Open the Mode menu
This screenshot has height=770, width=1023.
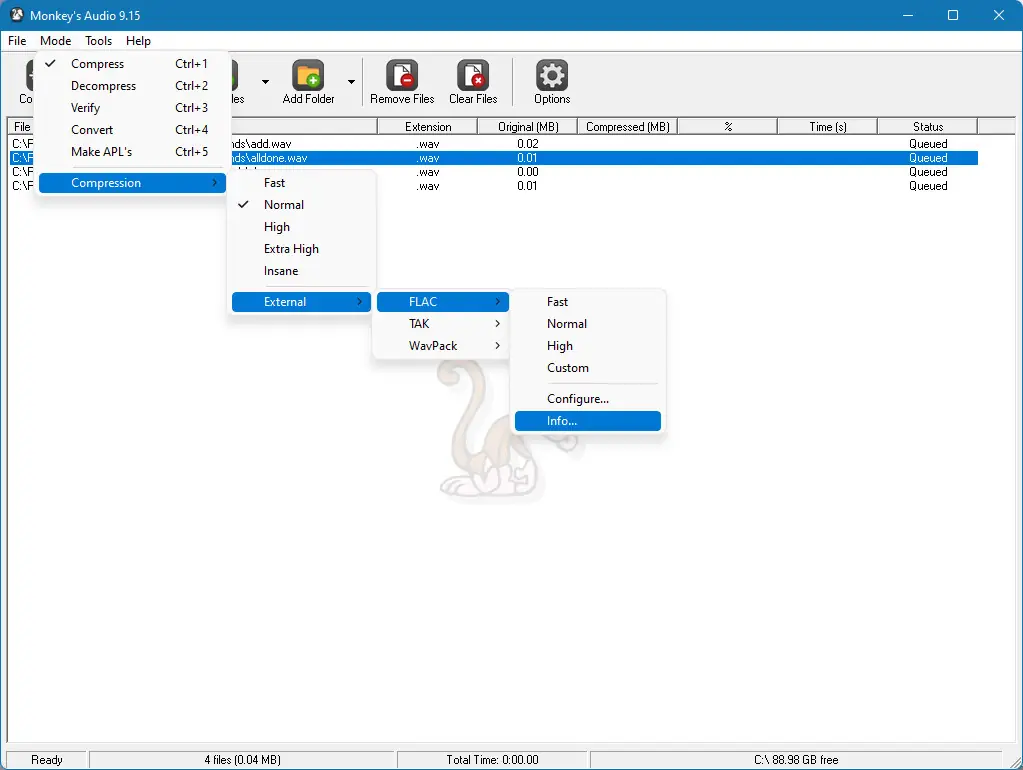[55, 40]
